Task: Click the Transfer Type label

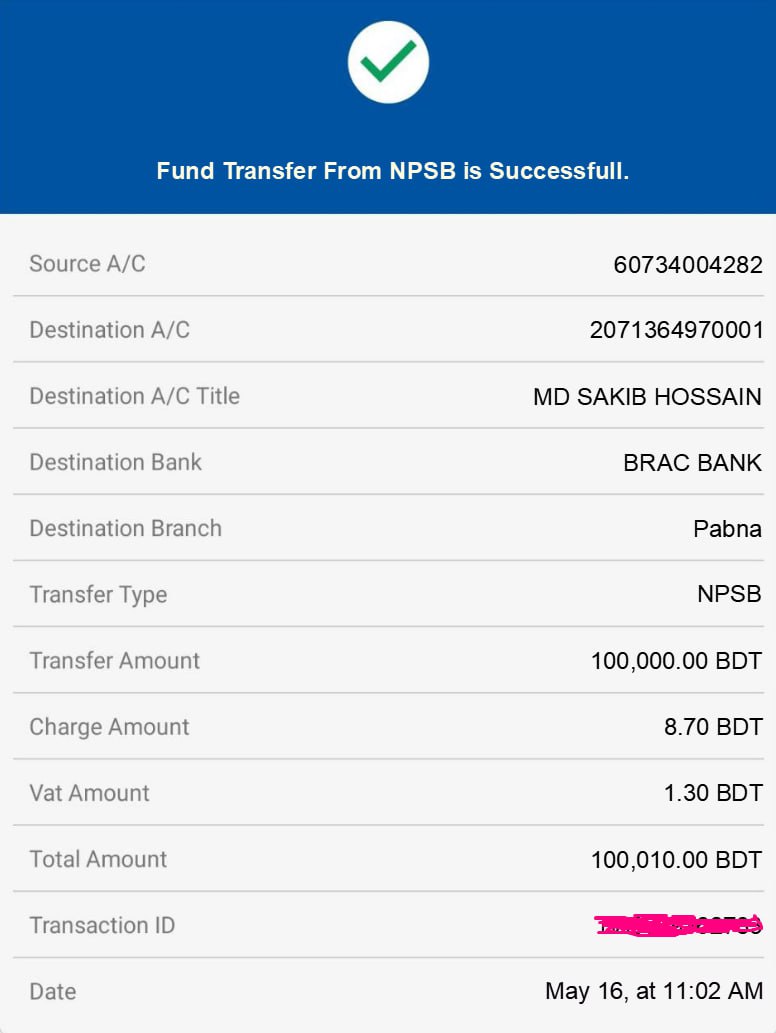Action: [98, 594]
